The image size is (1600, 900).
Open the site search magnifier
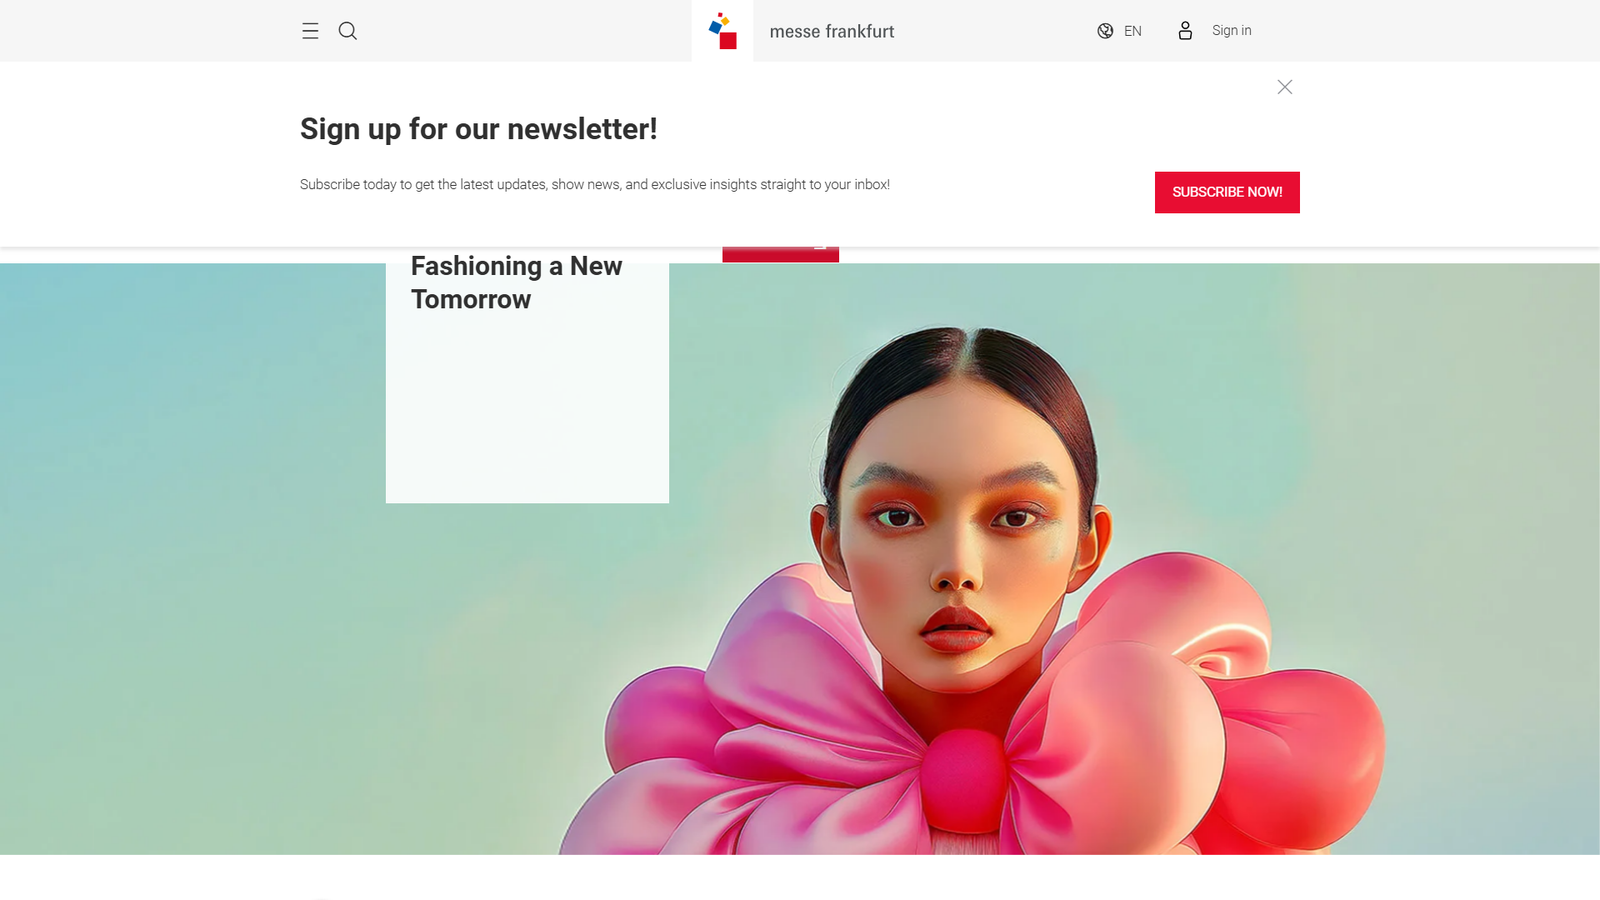348,31
